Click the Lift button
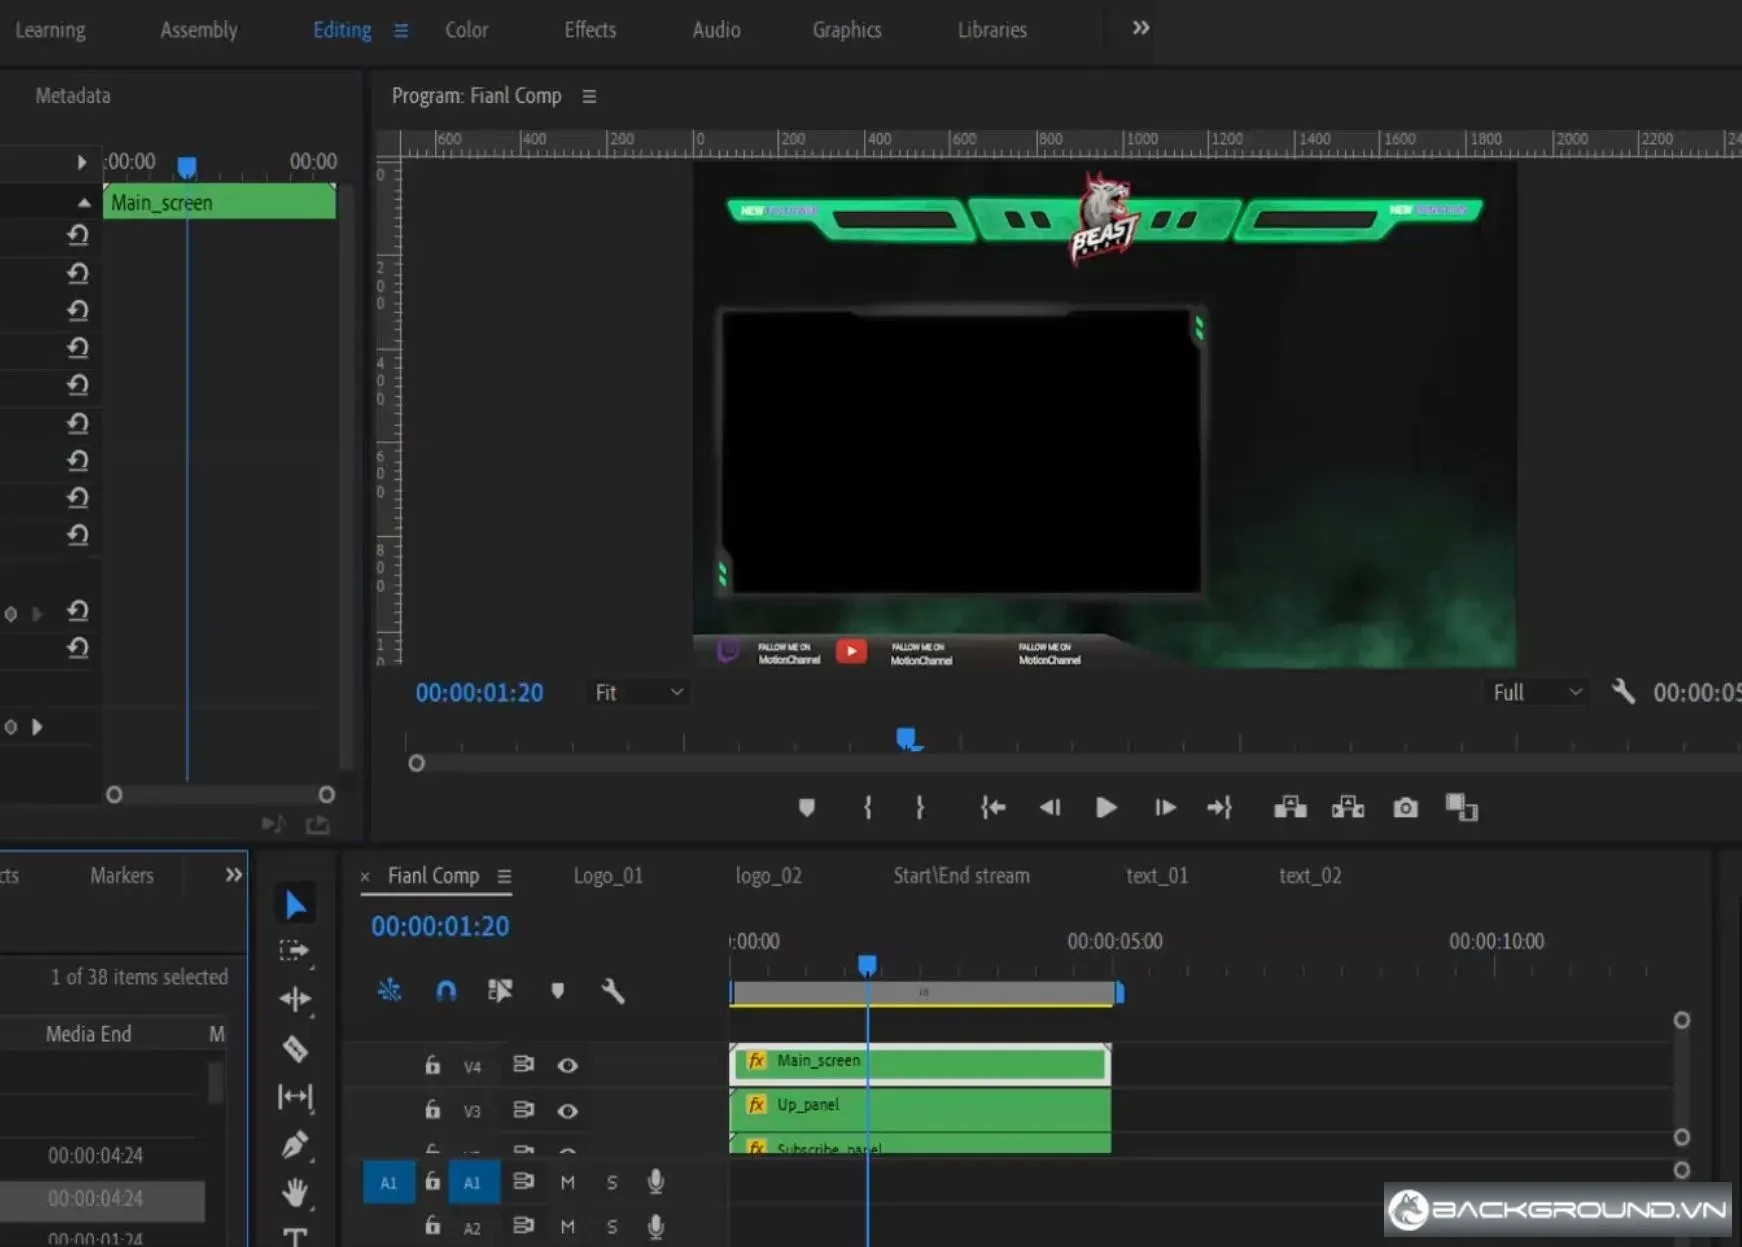The height and width of the screenshot is (1247, 1742). click(1290, 807)
